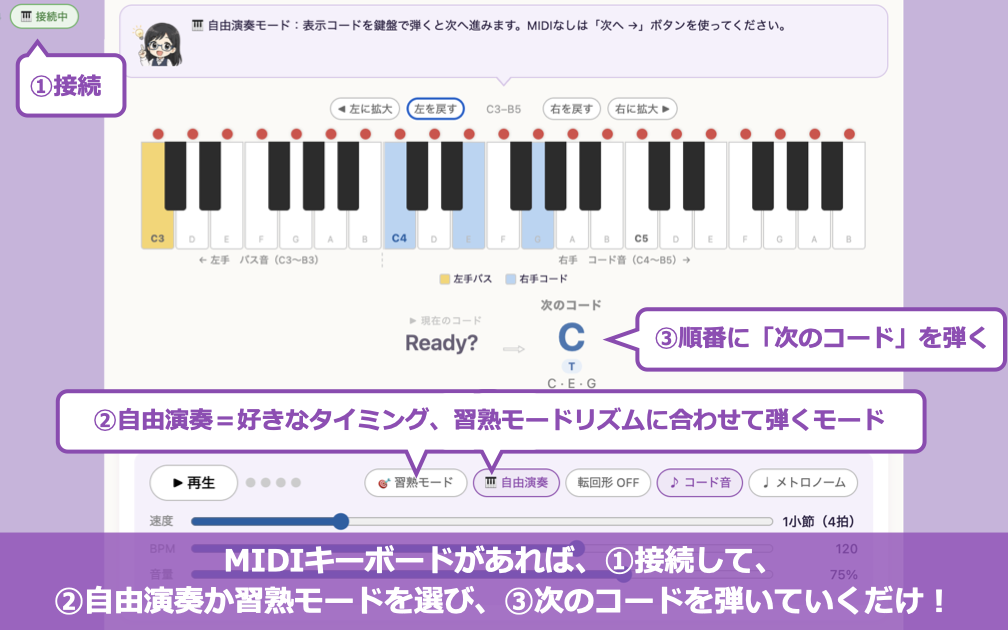Viewport: 1008px width, 630px height.
Task: Play the black C#3 key next to C3
Action: coord(176,176)
